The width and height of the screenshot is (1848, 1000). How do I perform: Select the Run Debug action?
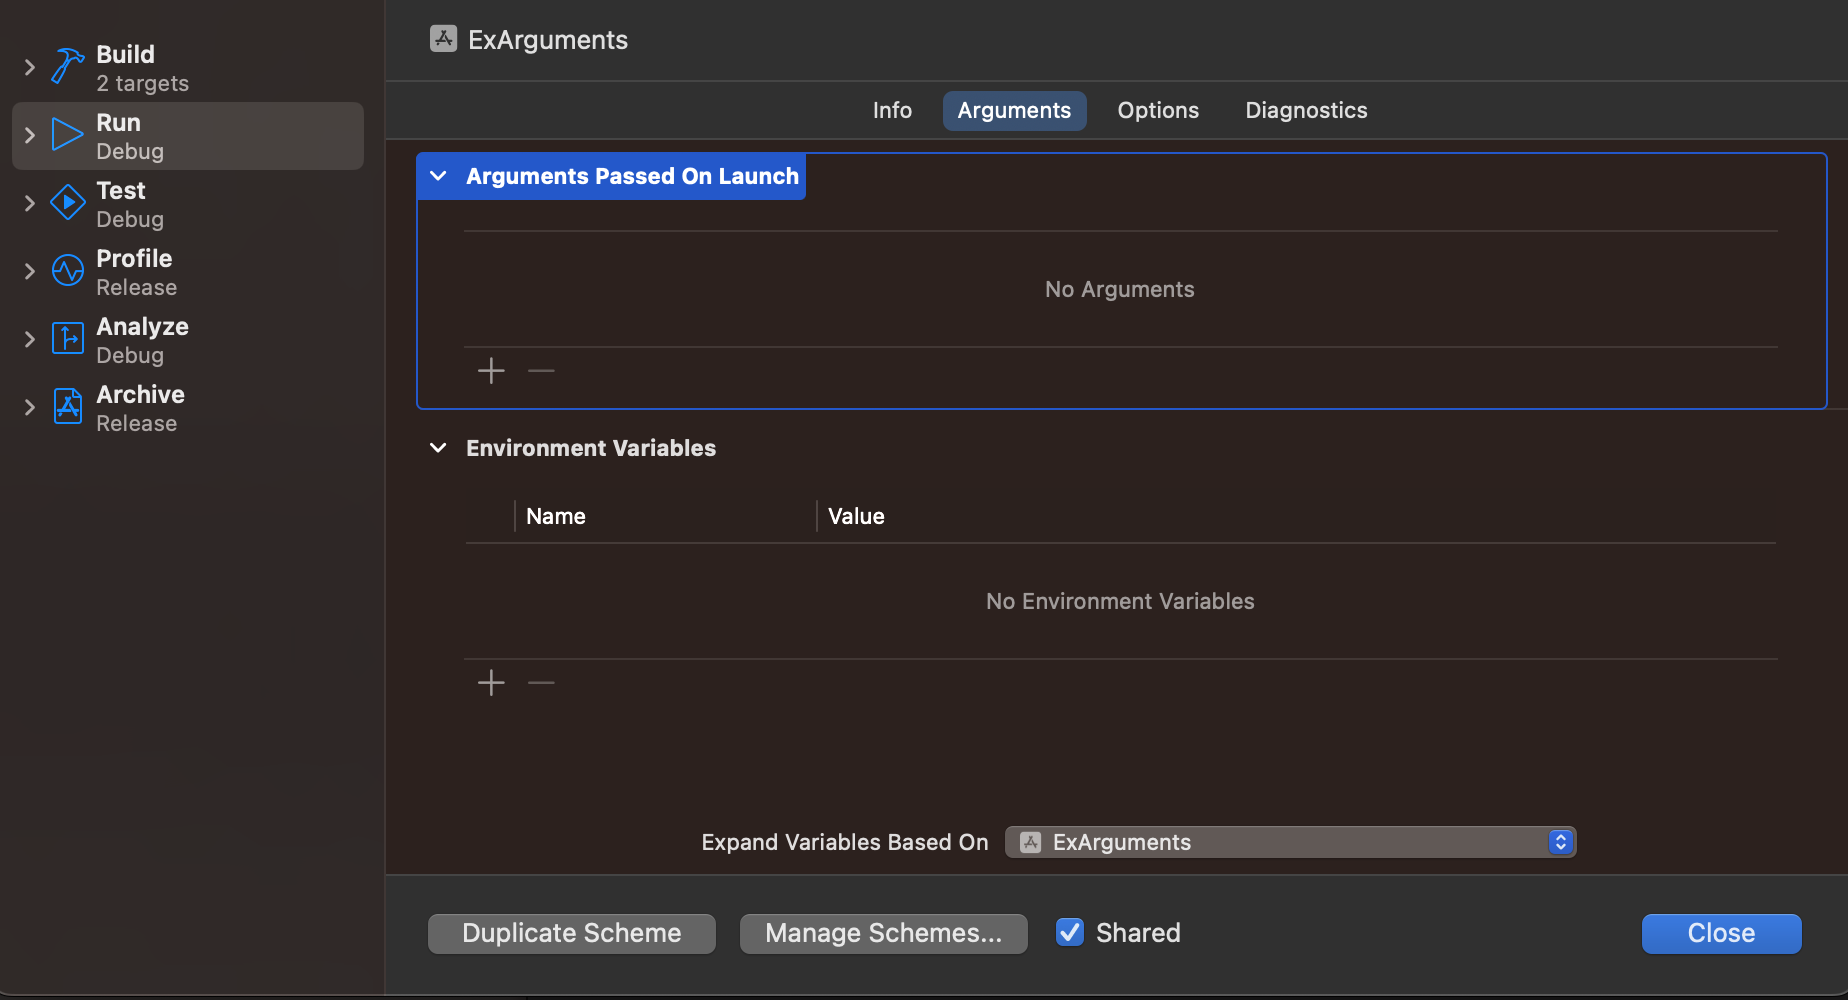(x=188, y=136)
